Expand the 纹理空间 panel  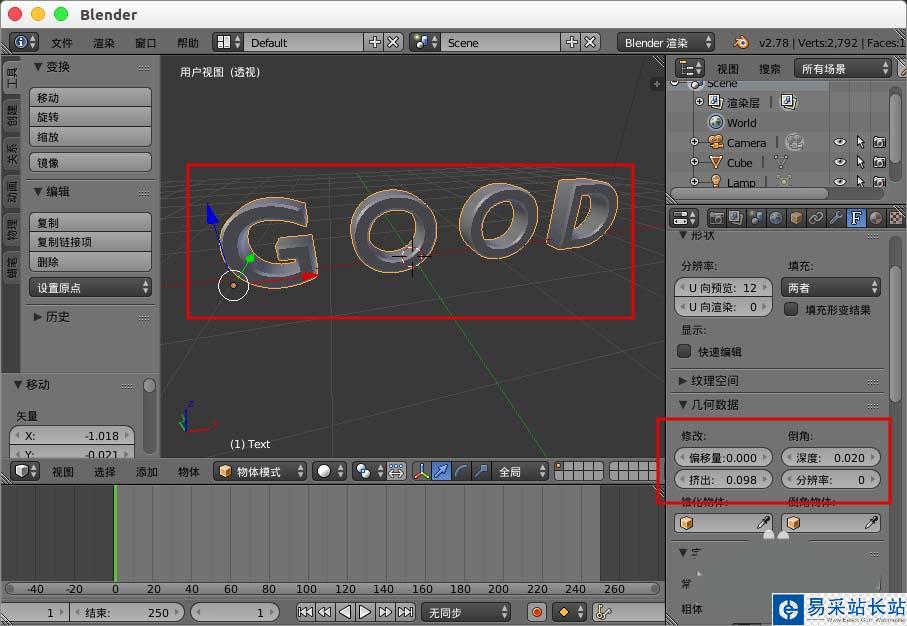(714, 380)
